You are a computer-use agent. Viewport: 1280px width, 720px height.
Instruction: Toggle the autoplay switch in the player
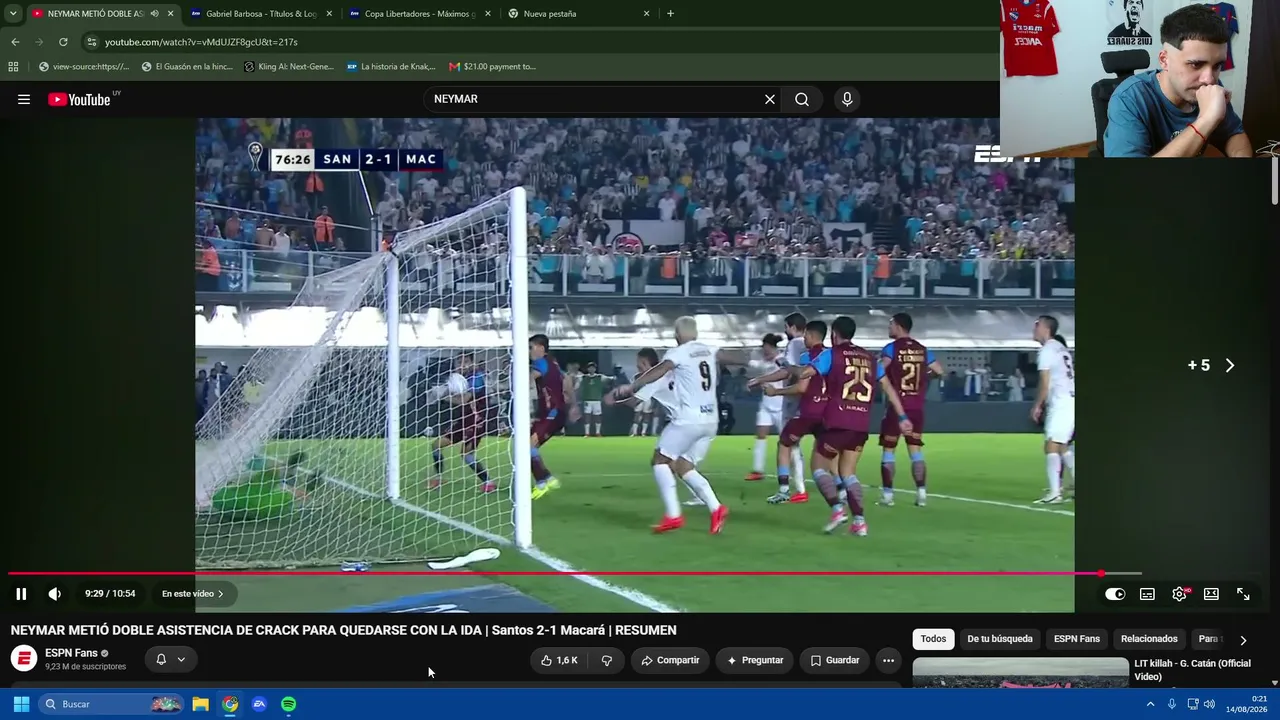(1115, 594)
